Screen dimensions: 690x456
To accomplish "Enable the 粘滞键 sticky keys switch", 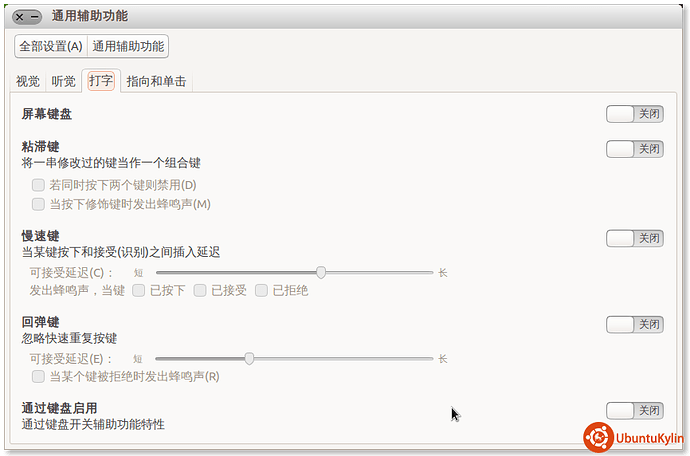I will [634, 149].
